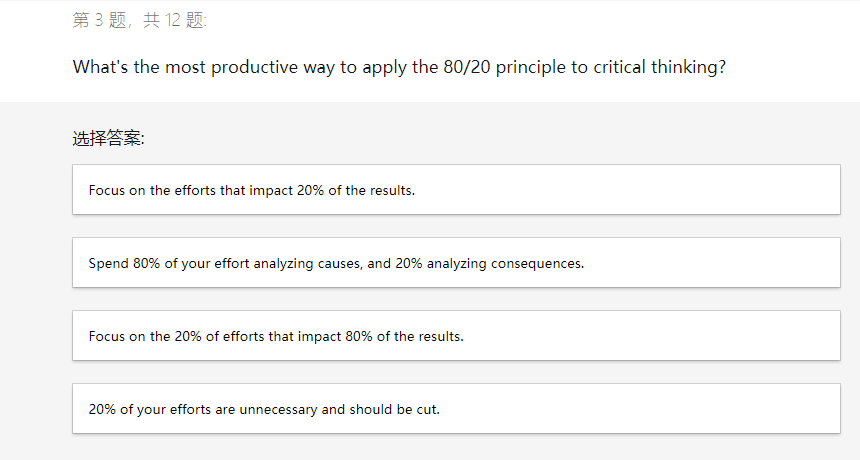Pick 'Focus on the 20% of efforts' answer
The height and width of the screenshot is (460, 860).
click(455, 336)
